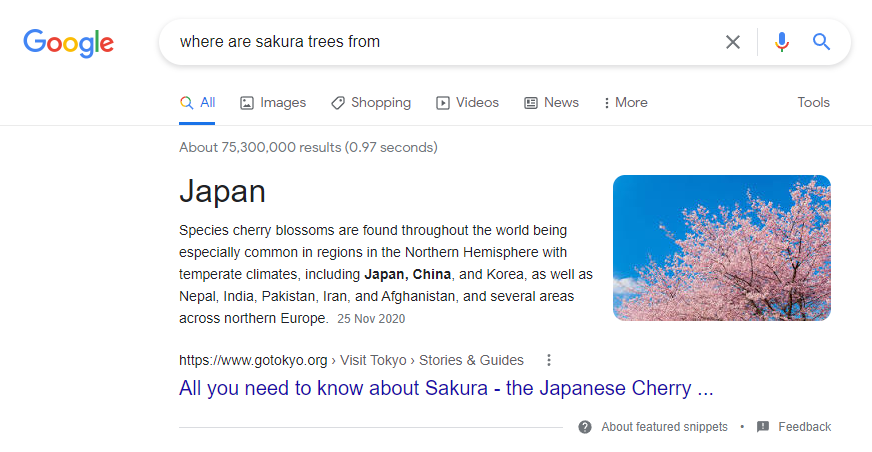
Task: Click the About featured snippets link
Action: pos(664,427)
